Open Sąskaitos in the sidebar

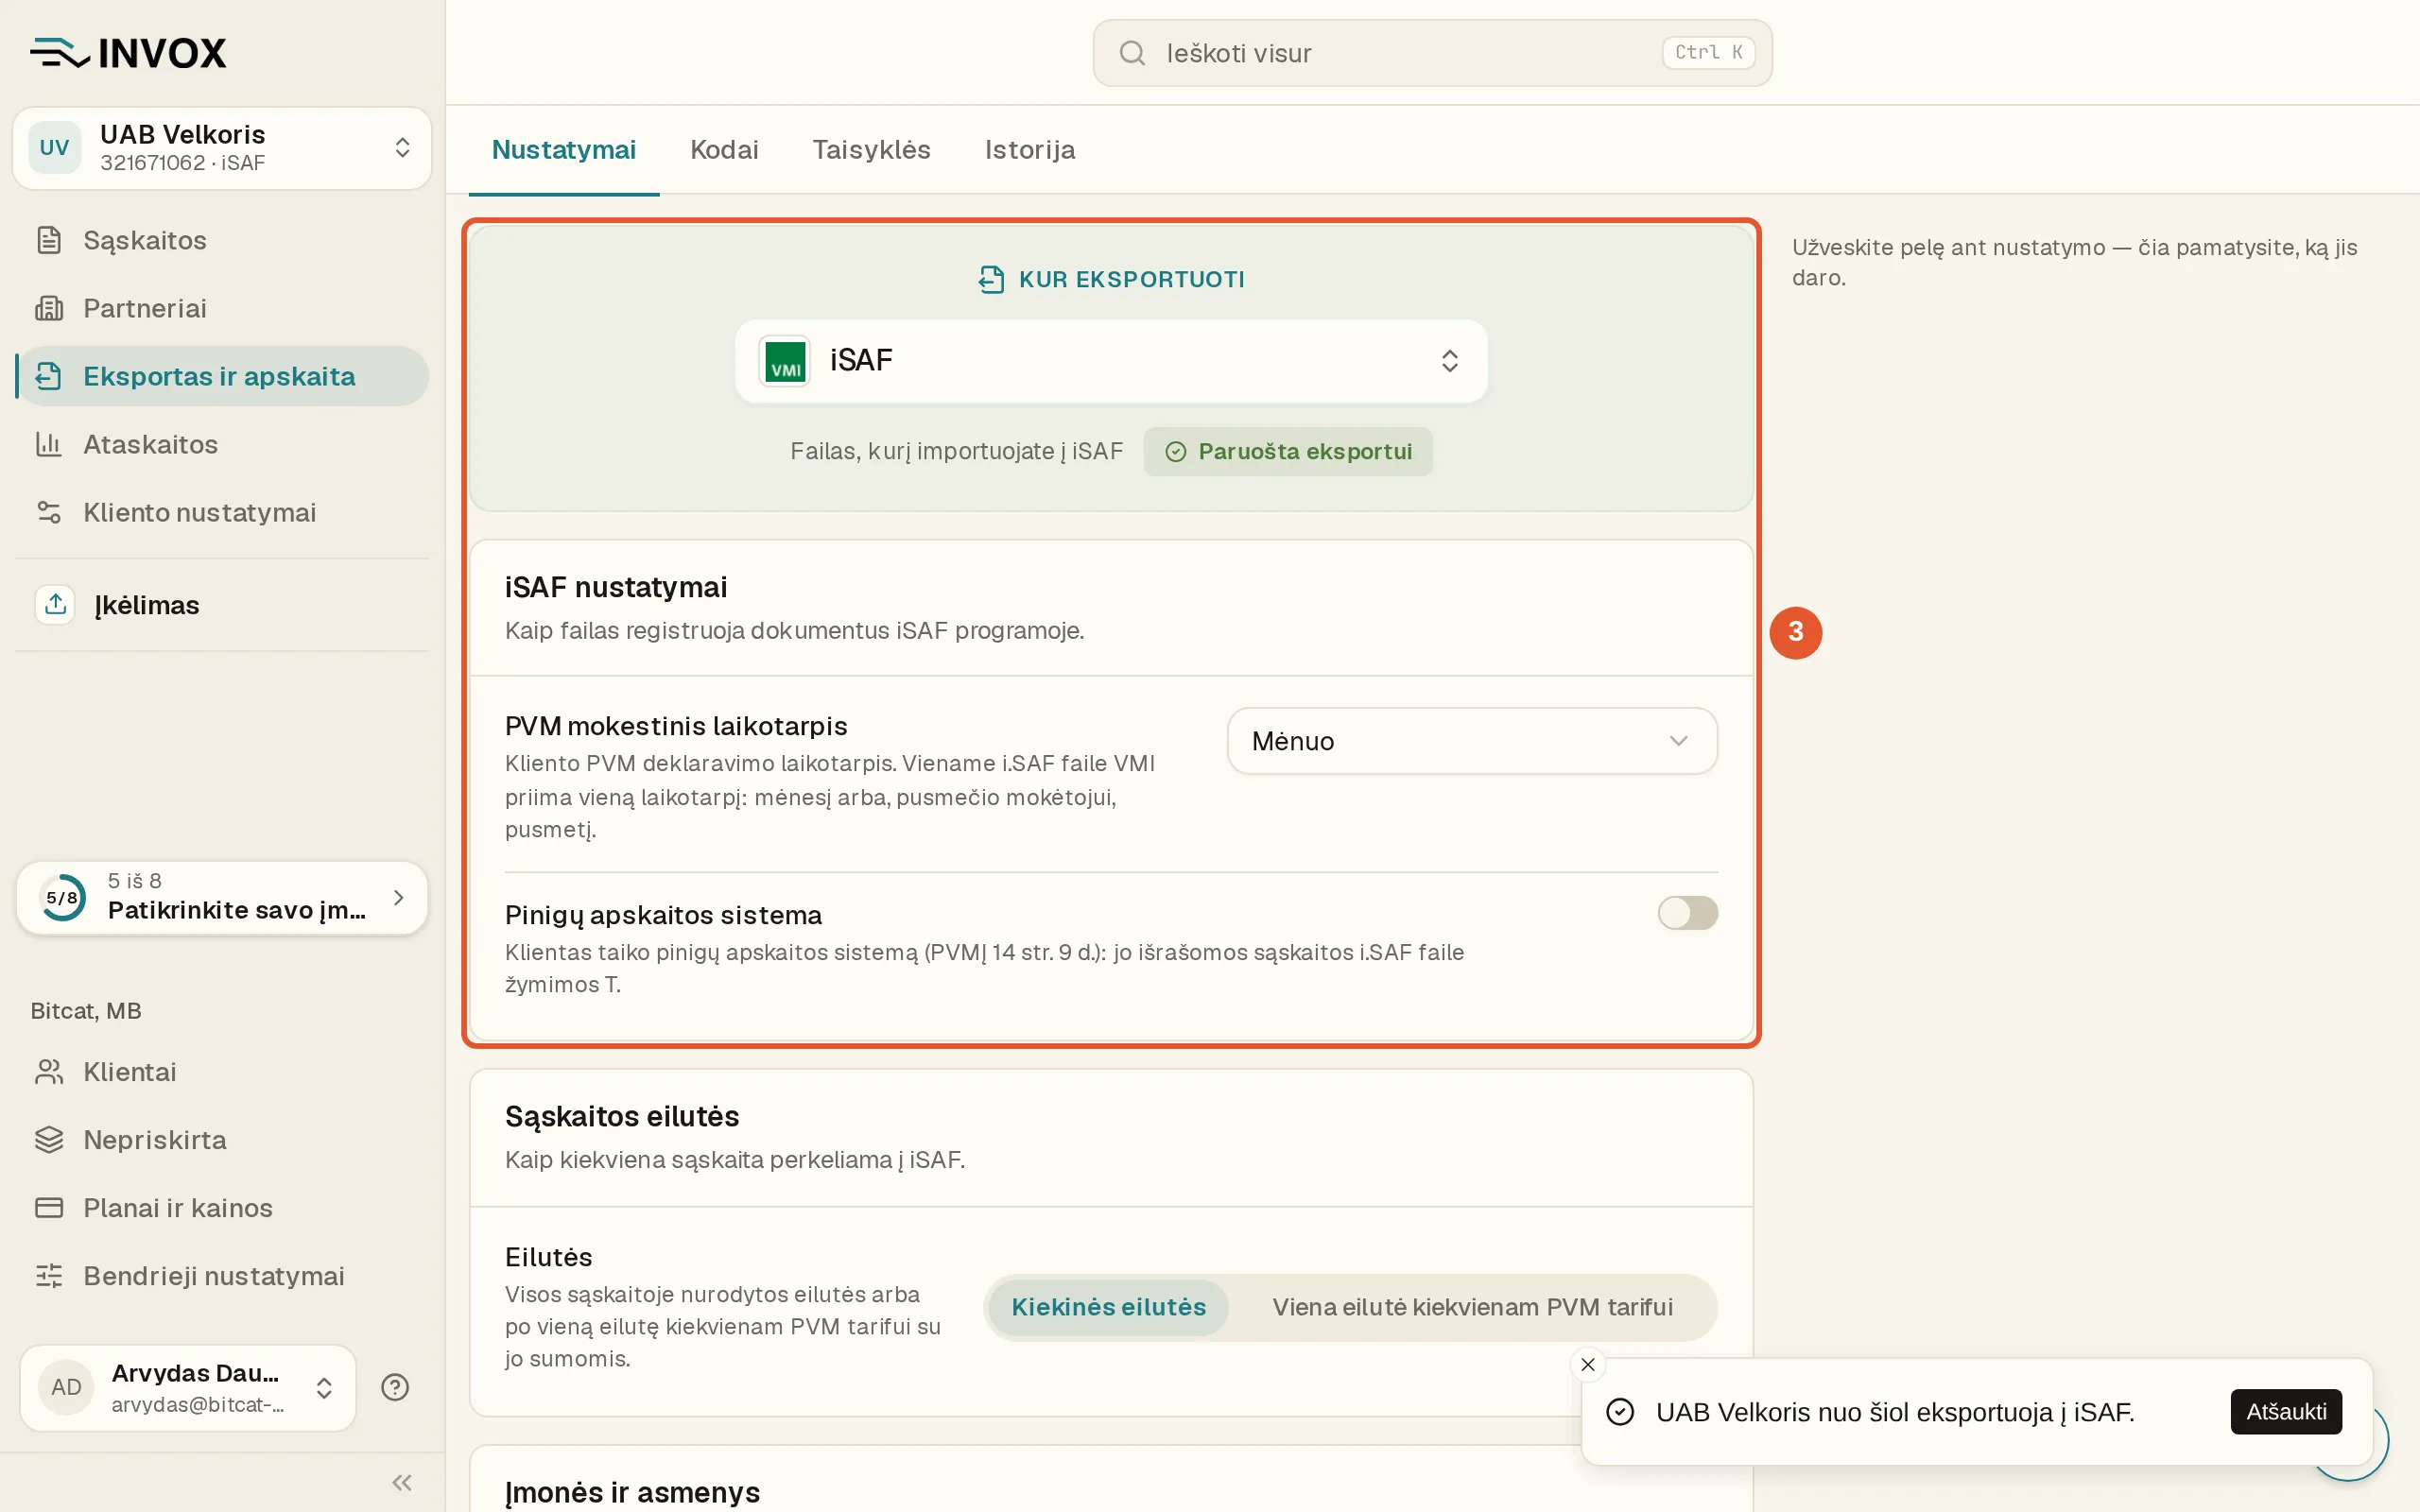pyautogui.click(x=222, y=240)
